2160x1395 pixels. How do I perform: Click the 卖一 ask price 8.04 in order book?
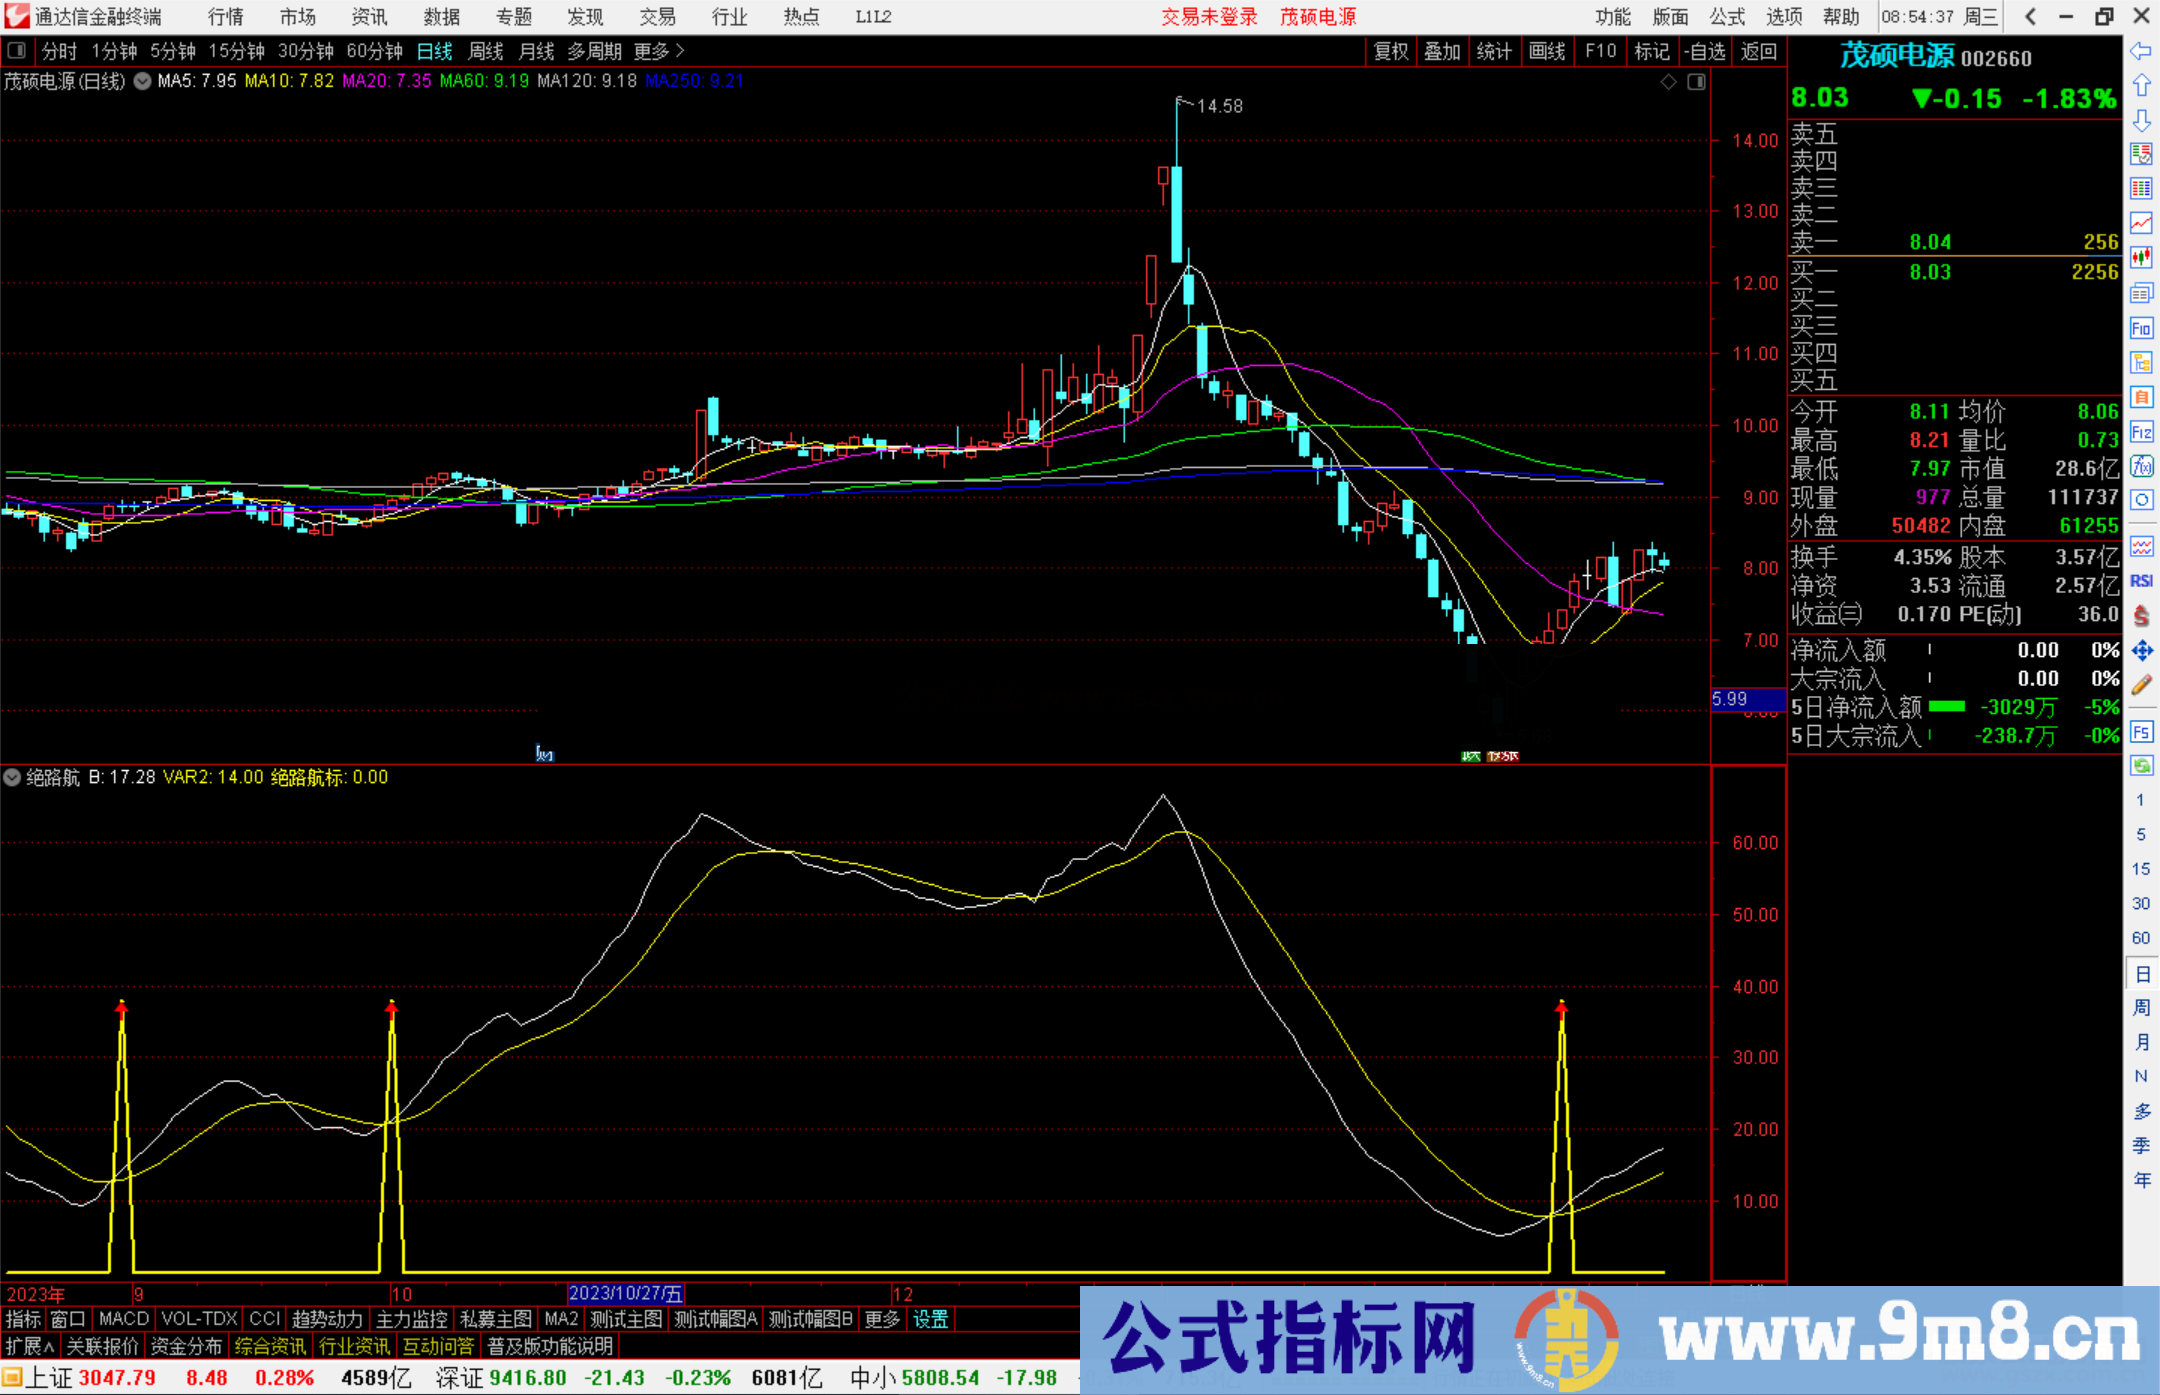(1928, 241)
